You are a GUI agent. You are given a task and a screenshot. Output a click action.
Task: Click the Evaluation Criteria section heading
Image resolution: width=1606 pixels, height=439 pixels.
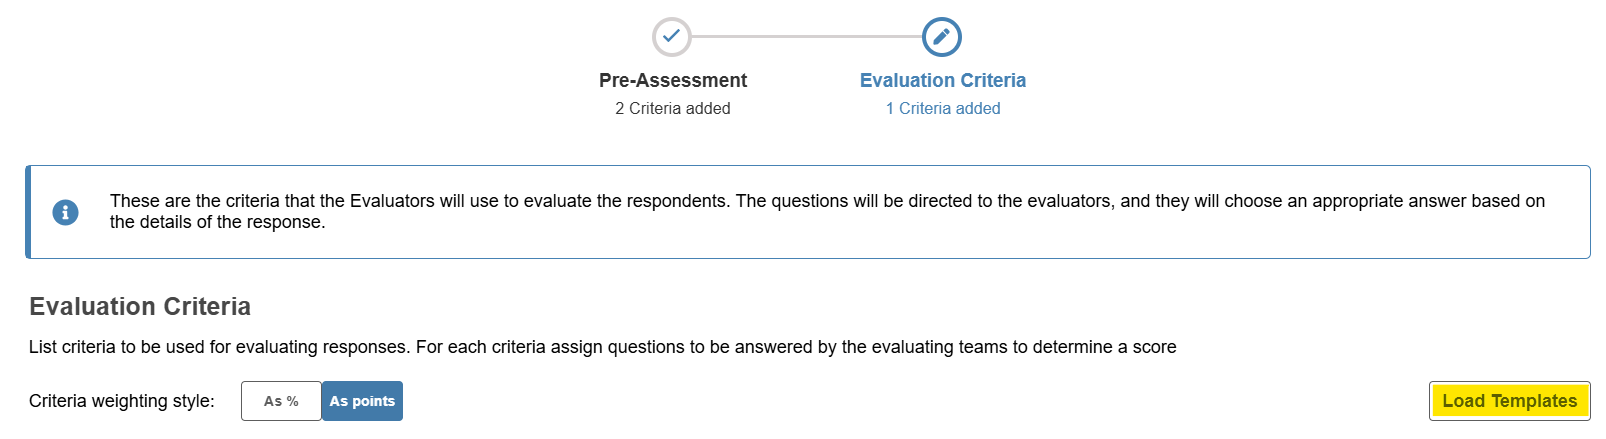pos(140,306)
